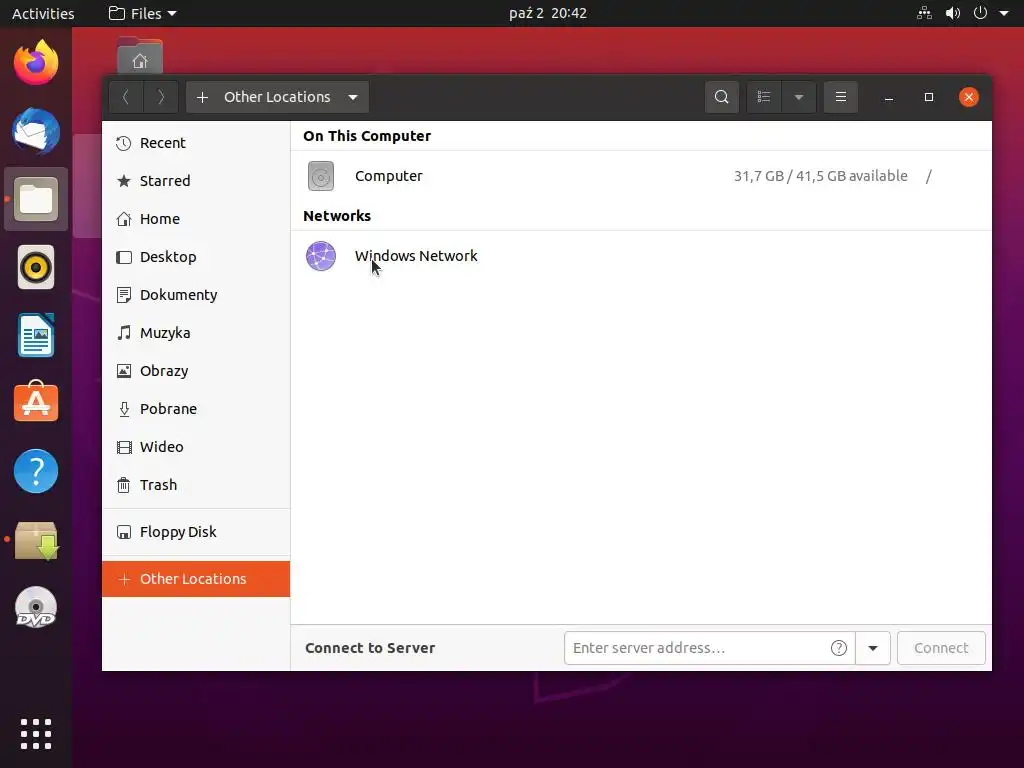
Task: Select Starred in the sidebar
Action: tap(196, 181)
